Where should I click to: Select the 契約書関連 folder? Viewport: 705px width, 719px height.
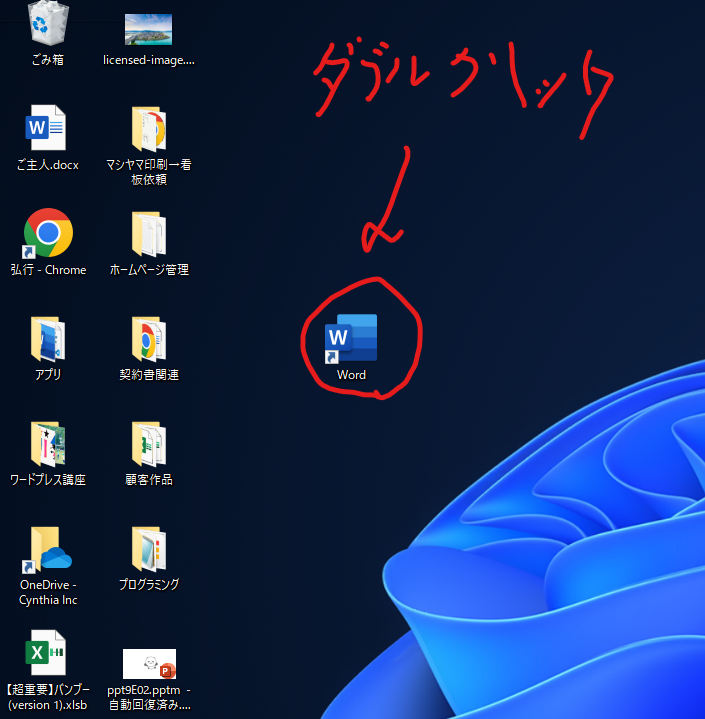148,339
